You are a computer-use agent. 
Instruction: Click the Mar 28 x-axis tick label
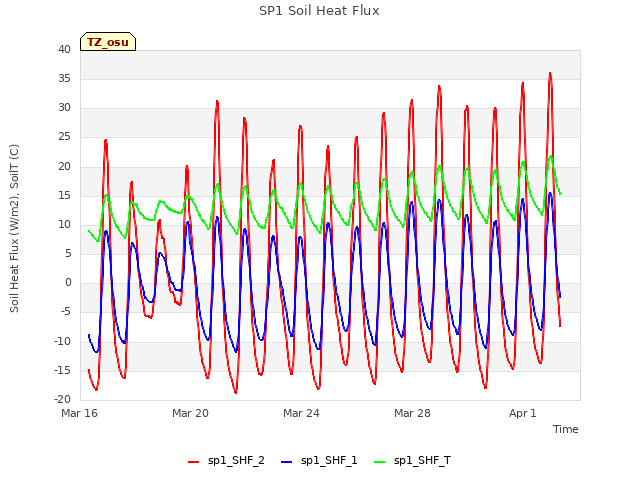(x=412, y=413)
